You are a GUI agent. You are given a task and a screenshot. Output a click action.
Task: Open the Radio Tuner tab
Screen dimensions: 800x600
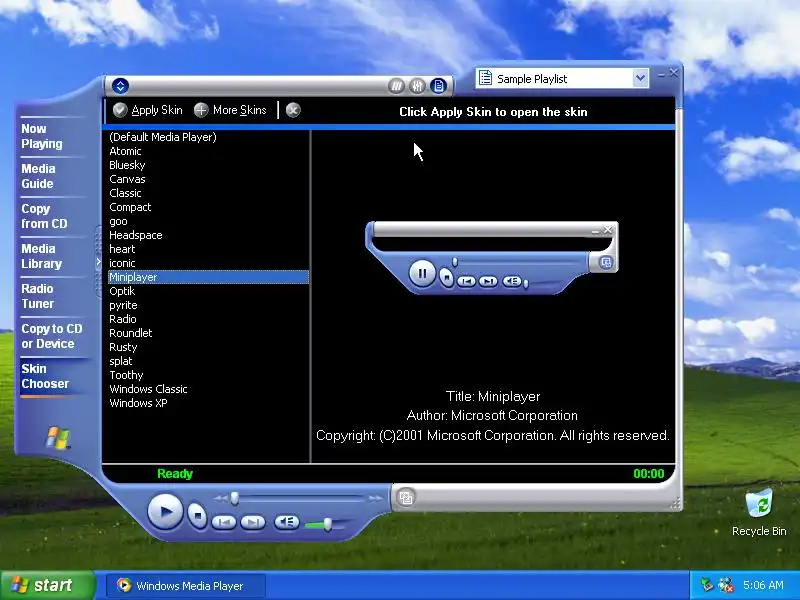click(x=37, y=296)
